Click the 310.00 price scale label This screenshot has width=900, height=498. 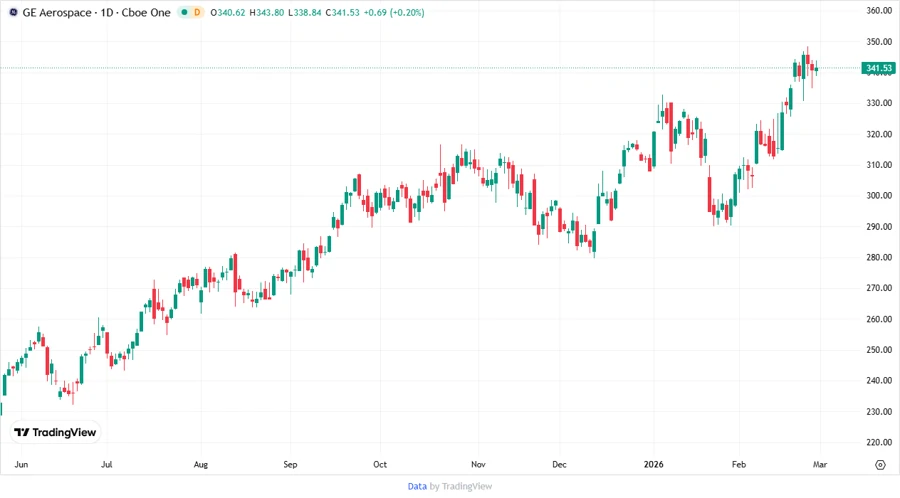point(879,165)
